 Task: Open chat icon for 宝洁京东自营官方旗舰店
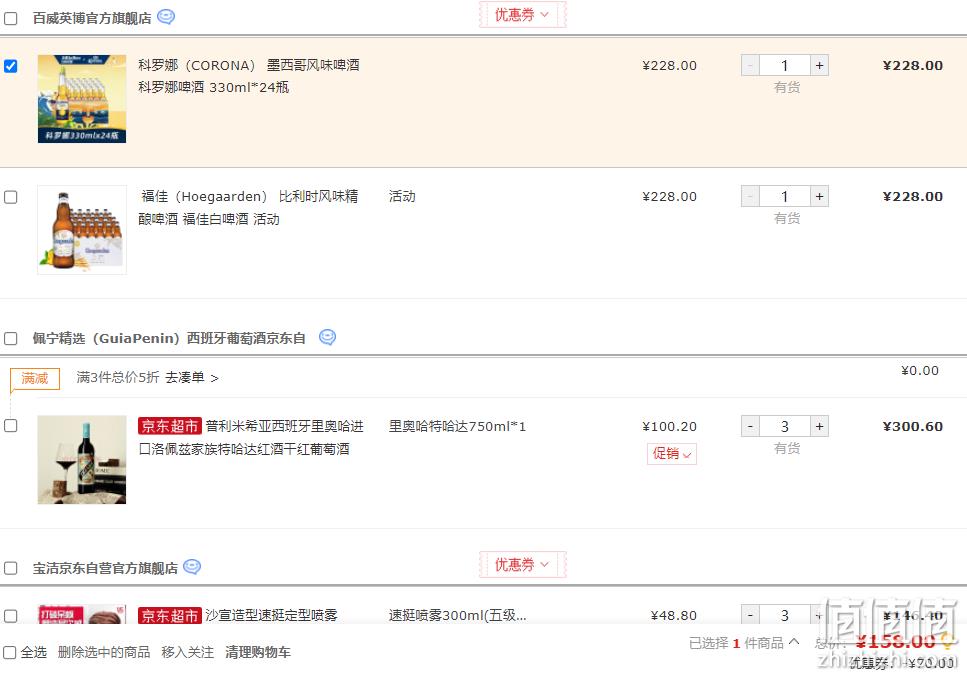point(192,567)
